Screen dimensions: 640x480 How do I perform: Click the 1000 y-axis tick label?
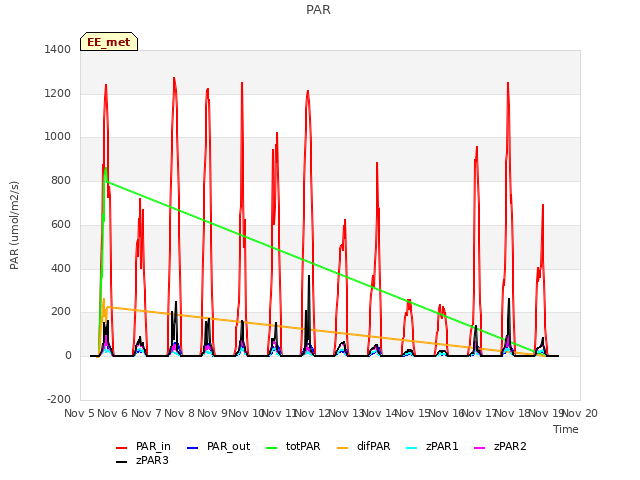point(58,137)
